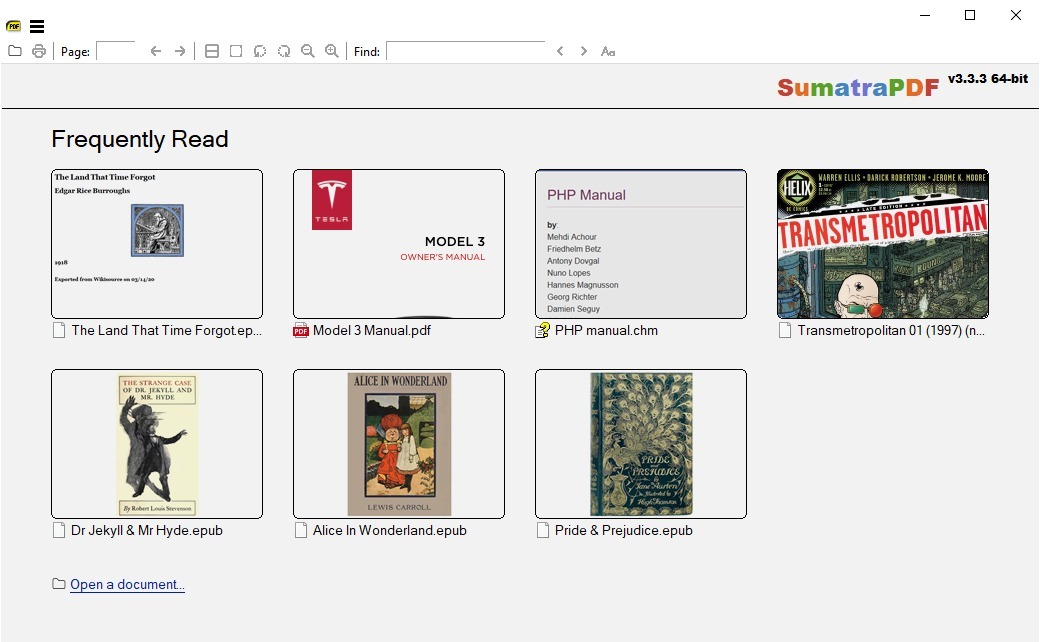The height and width of the screenshot is (642, 1040).
Task: Open the hamburger menu
Action: [x=37, y=27]
